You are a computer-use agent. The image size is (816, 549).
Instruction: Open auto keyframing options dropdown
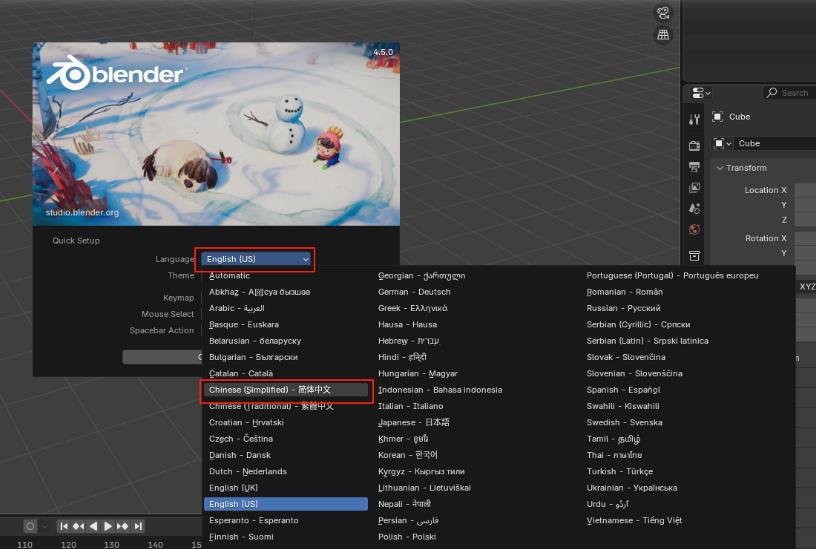44,526
